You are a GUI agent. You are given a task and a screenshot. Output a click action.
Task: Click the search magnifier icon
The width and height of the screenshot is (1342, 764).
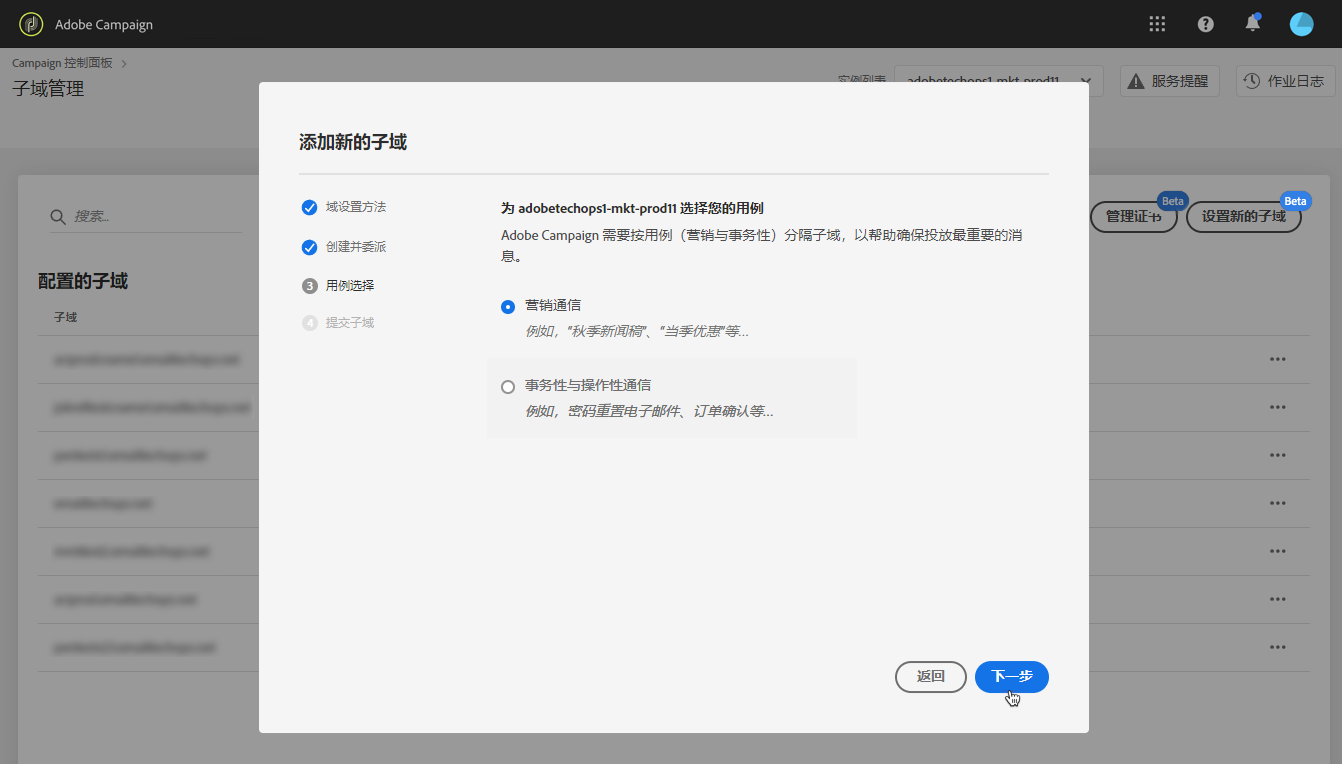point(59,216)
